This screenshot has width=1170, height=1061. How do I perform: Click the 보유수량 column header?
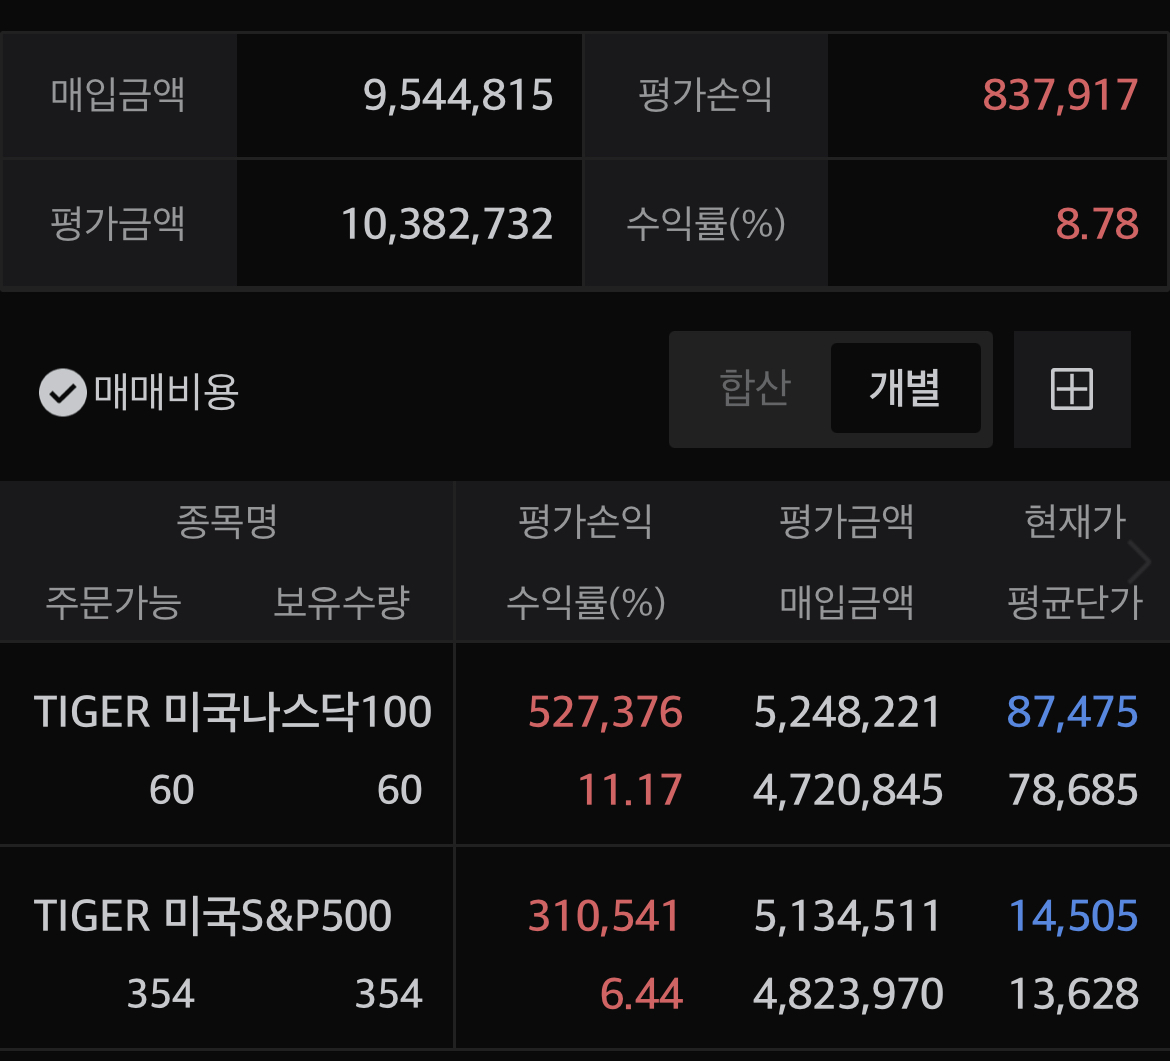click(342, 602)
